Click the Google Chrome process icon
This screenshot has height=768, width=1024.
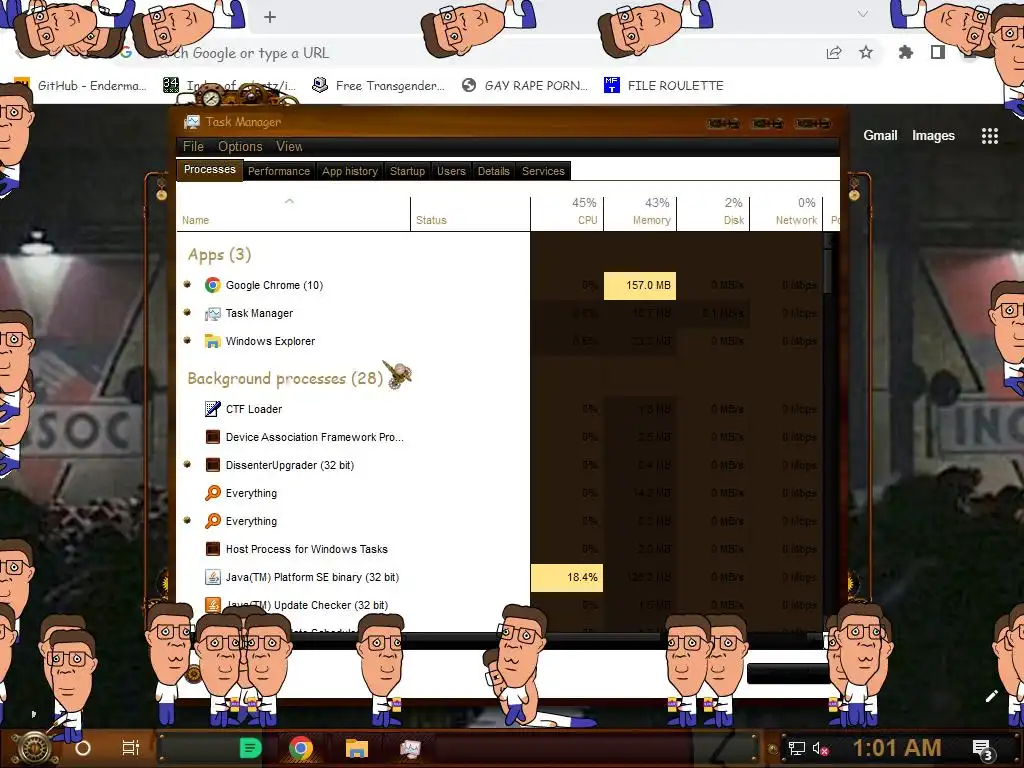(212, 285)
